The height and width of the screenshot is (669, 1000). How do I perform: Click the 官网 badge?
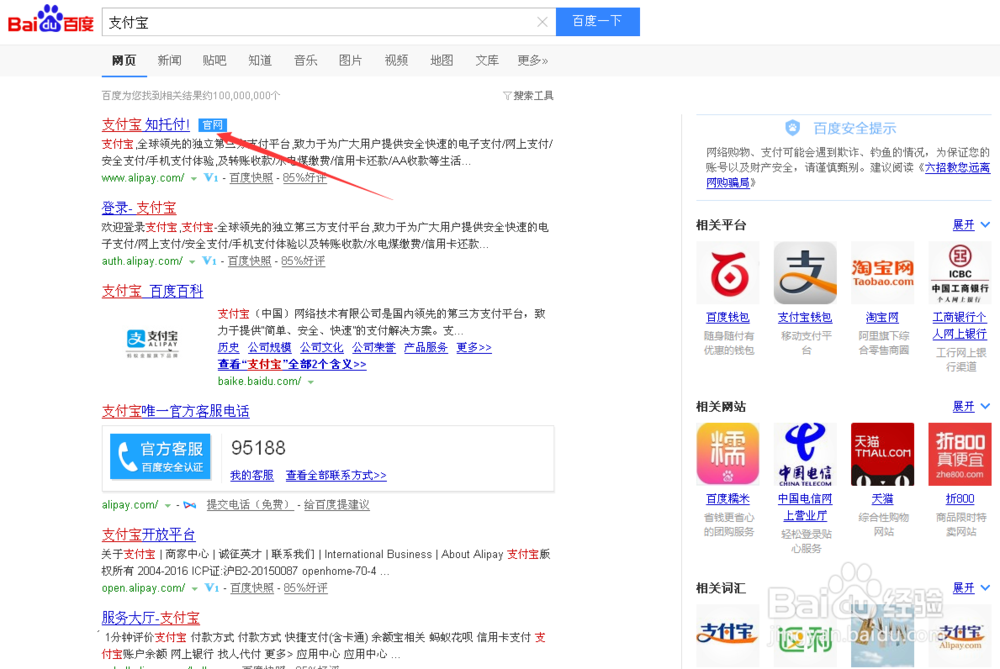click(212, 125)
